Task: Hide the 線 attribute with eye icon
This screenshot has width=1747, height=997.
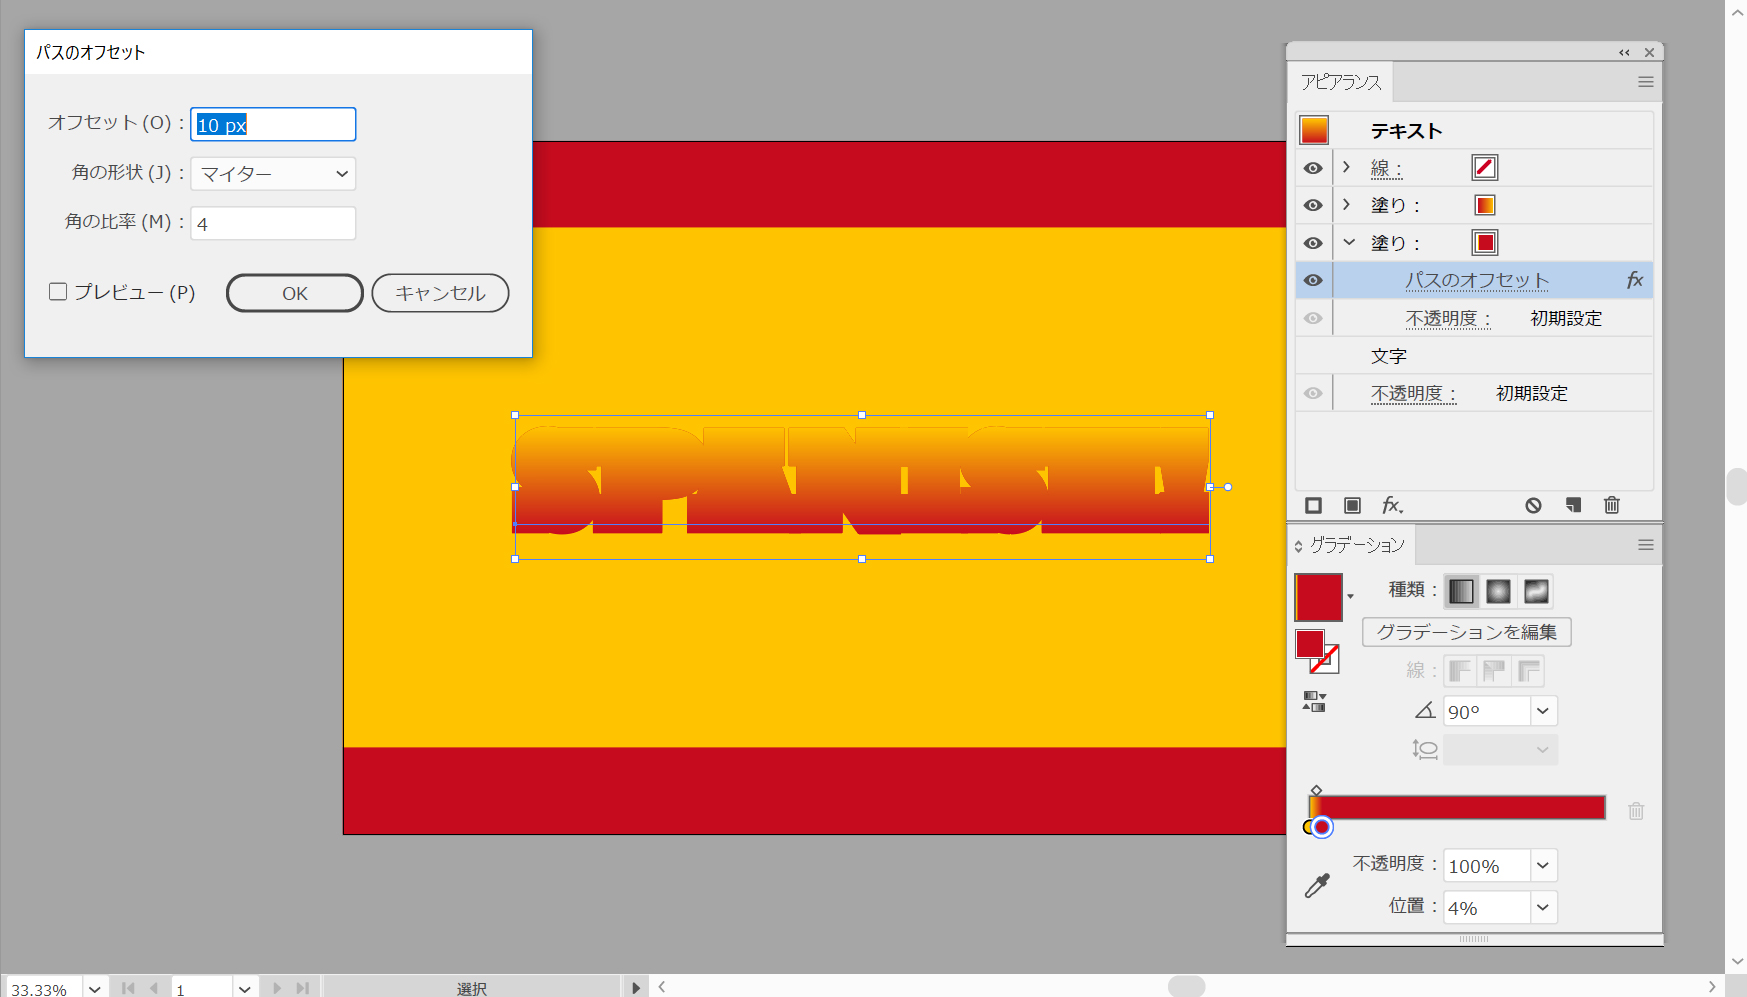Action: tap(1313, 168)
